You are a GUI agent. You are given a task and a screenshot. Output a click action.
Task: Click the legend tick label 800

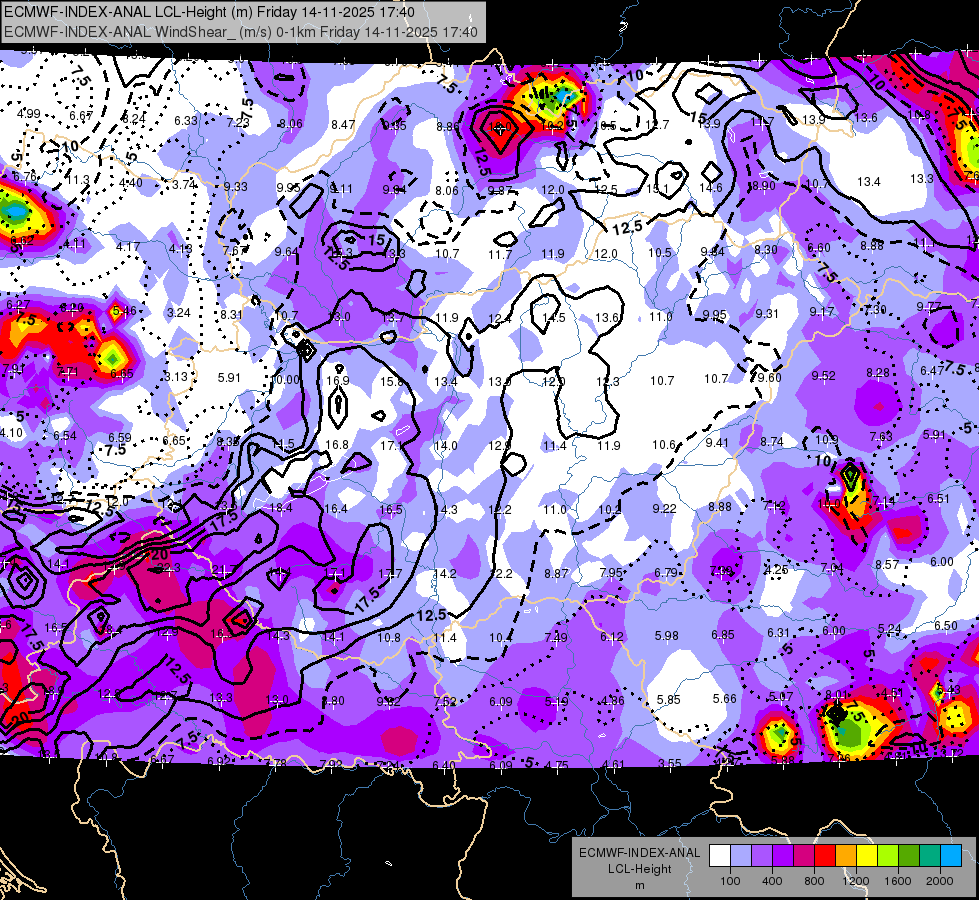814,881
